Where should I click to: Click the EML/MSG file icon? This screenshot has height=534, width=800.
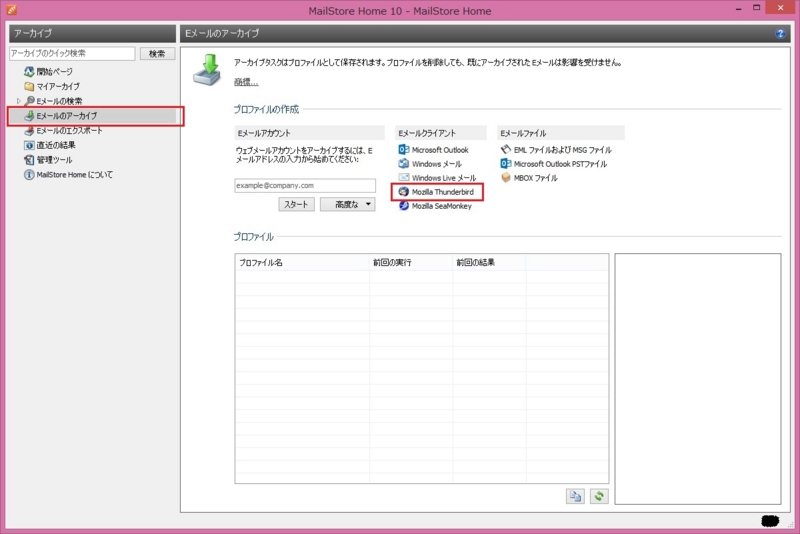pos(506,149)
